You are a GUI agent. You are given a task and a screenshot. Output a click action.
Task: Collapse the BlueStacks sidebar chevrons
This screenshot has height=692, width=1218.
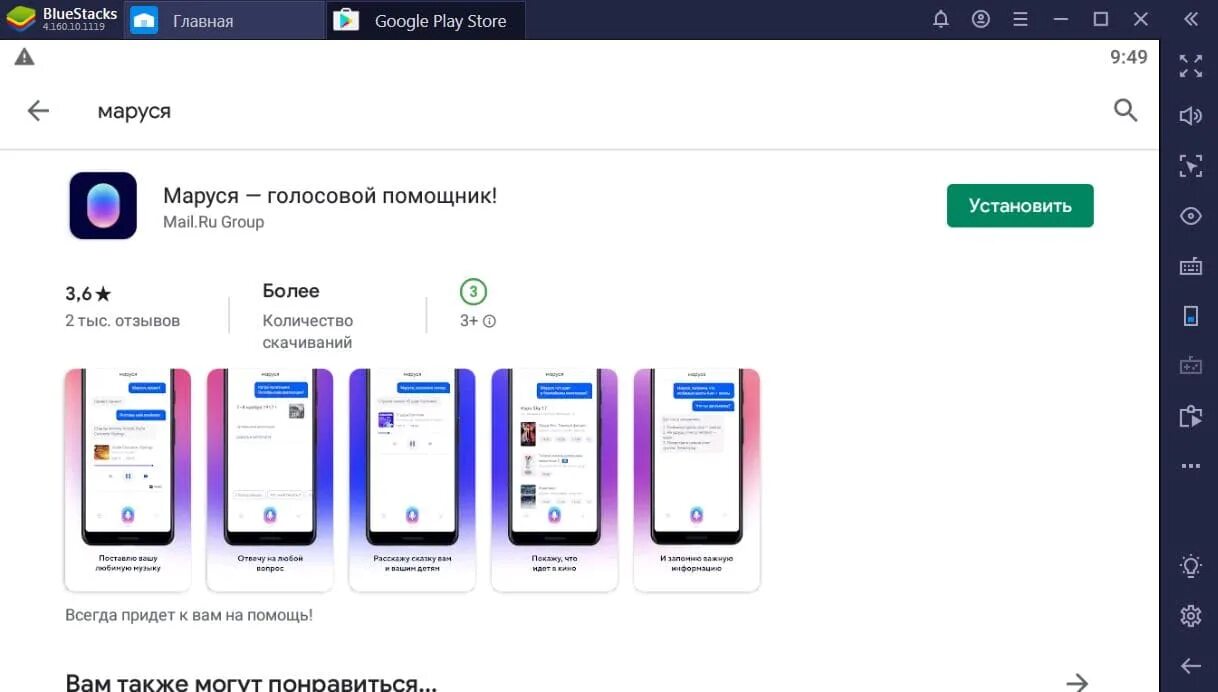click(x=1190, y=19)
